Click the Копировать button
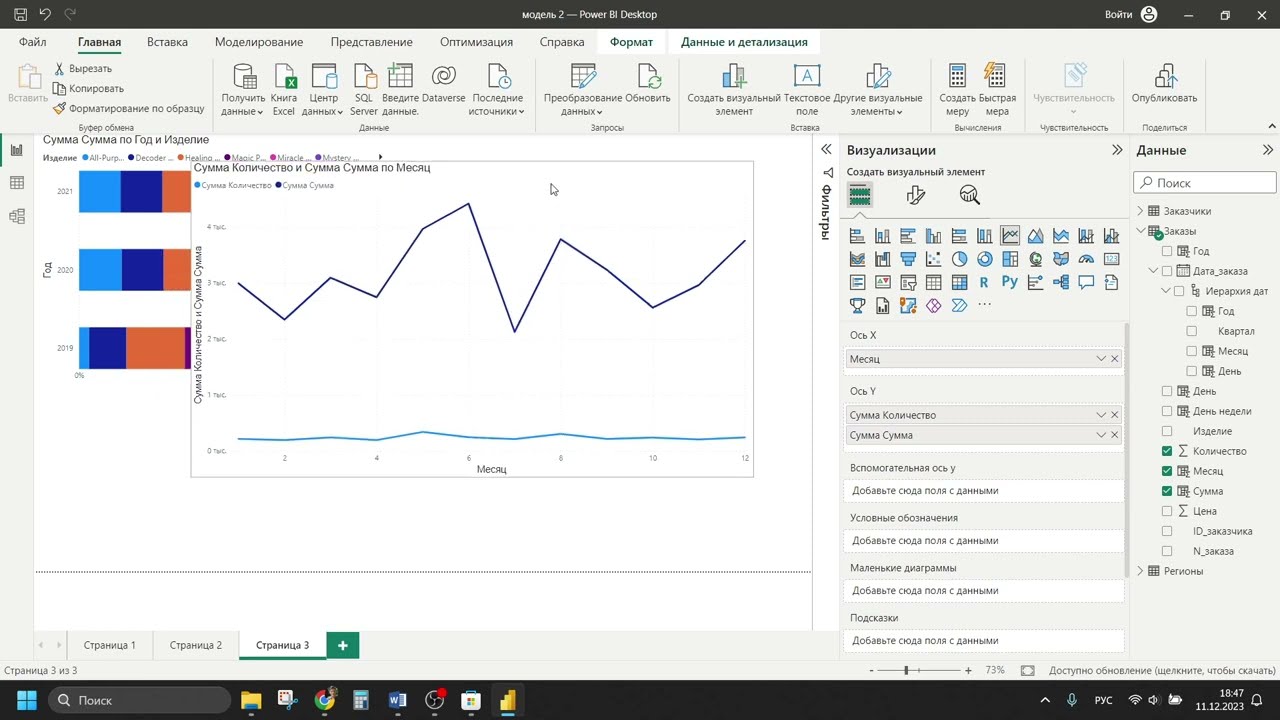This screenshot has width=1280, height=720. [x=89, y=88]
